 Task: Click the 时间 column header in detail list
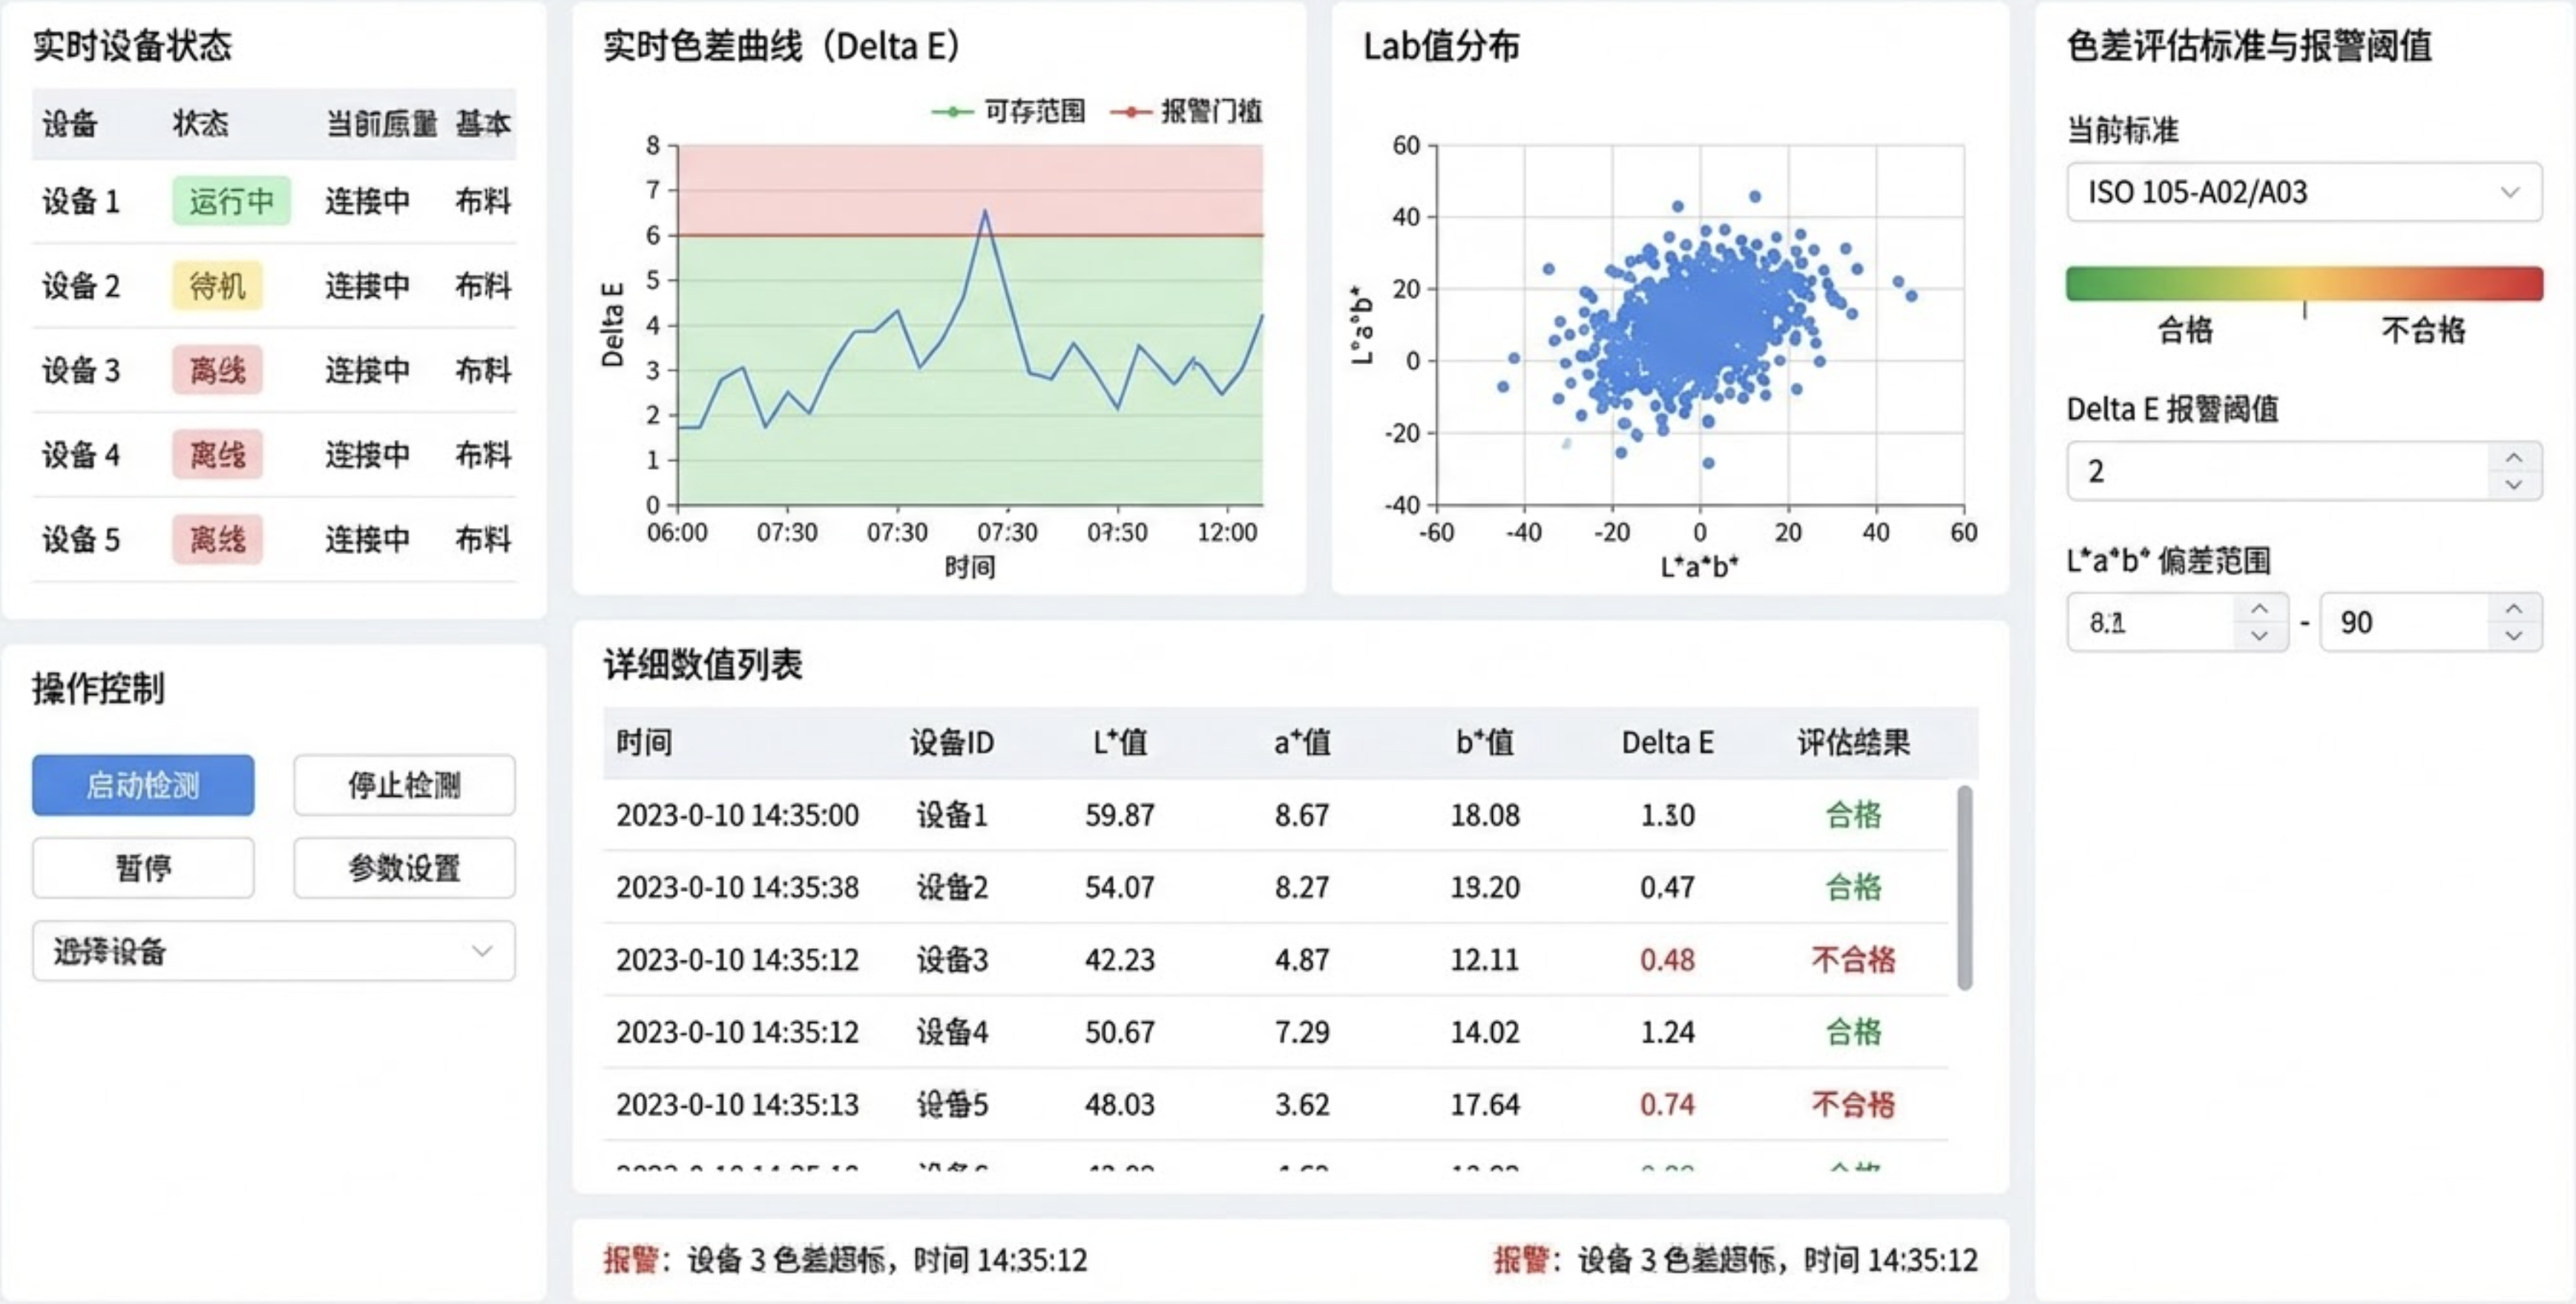[x=644, y=742]
